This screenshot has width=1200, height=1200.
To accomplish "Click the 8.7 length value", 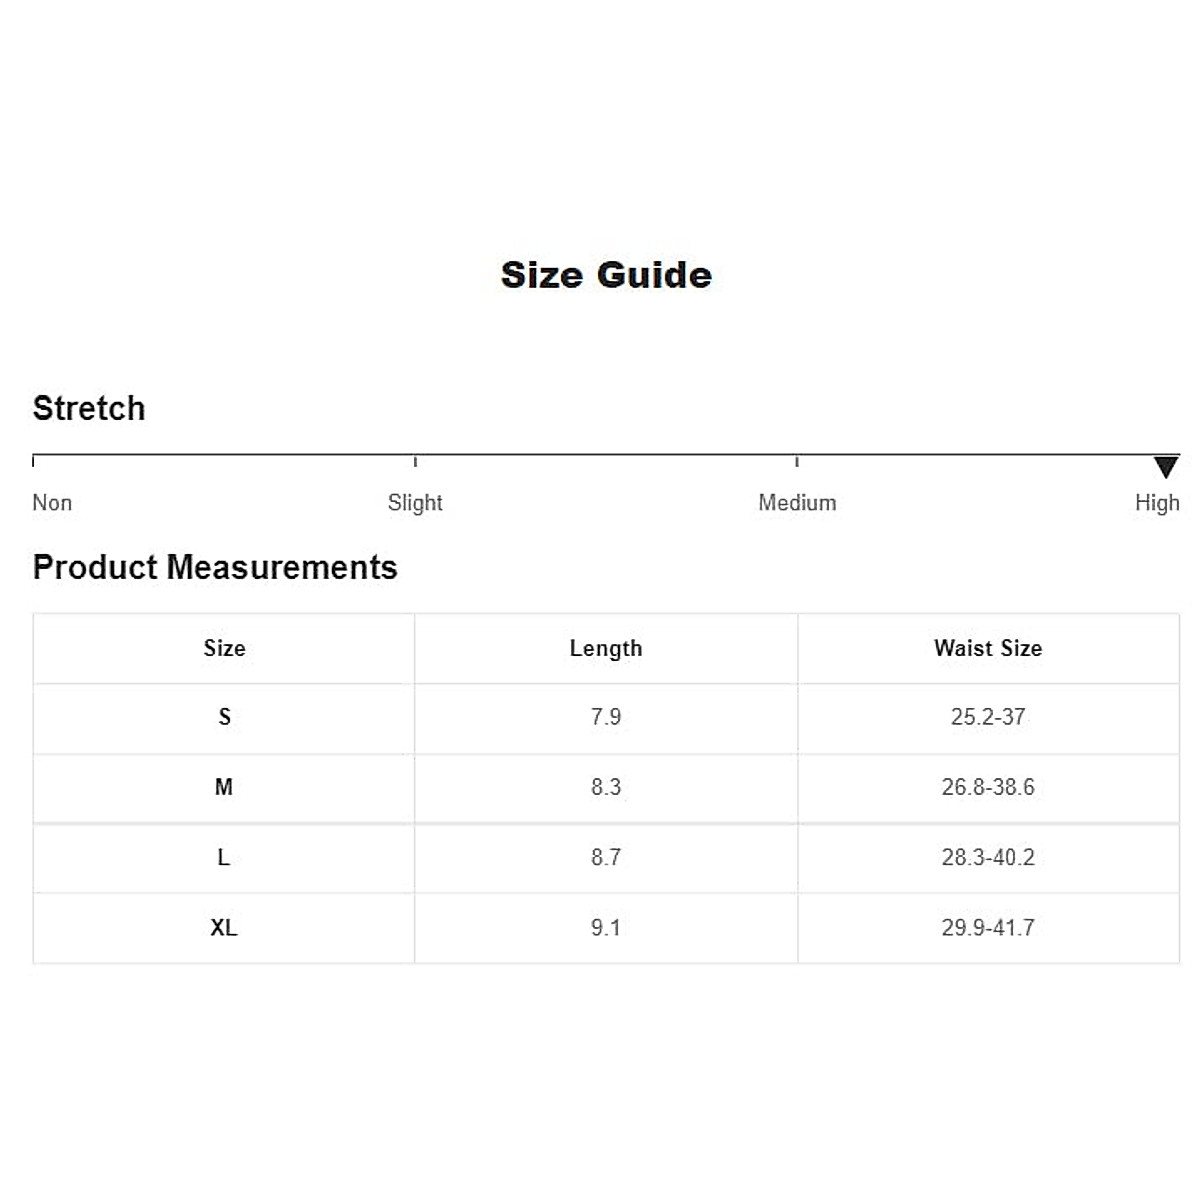I will (606, 857).
